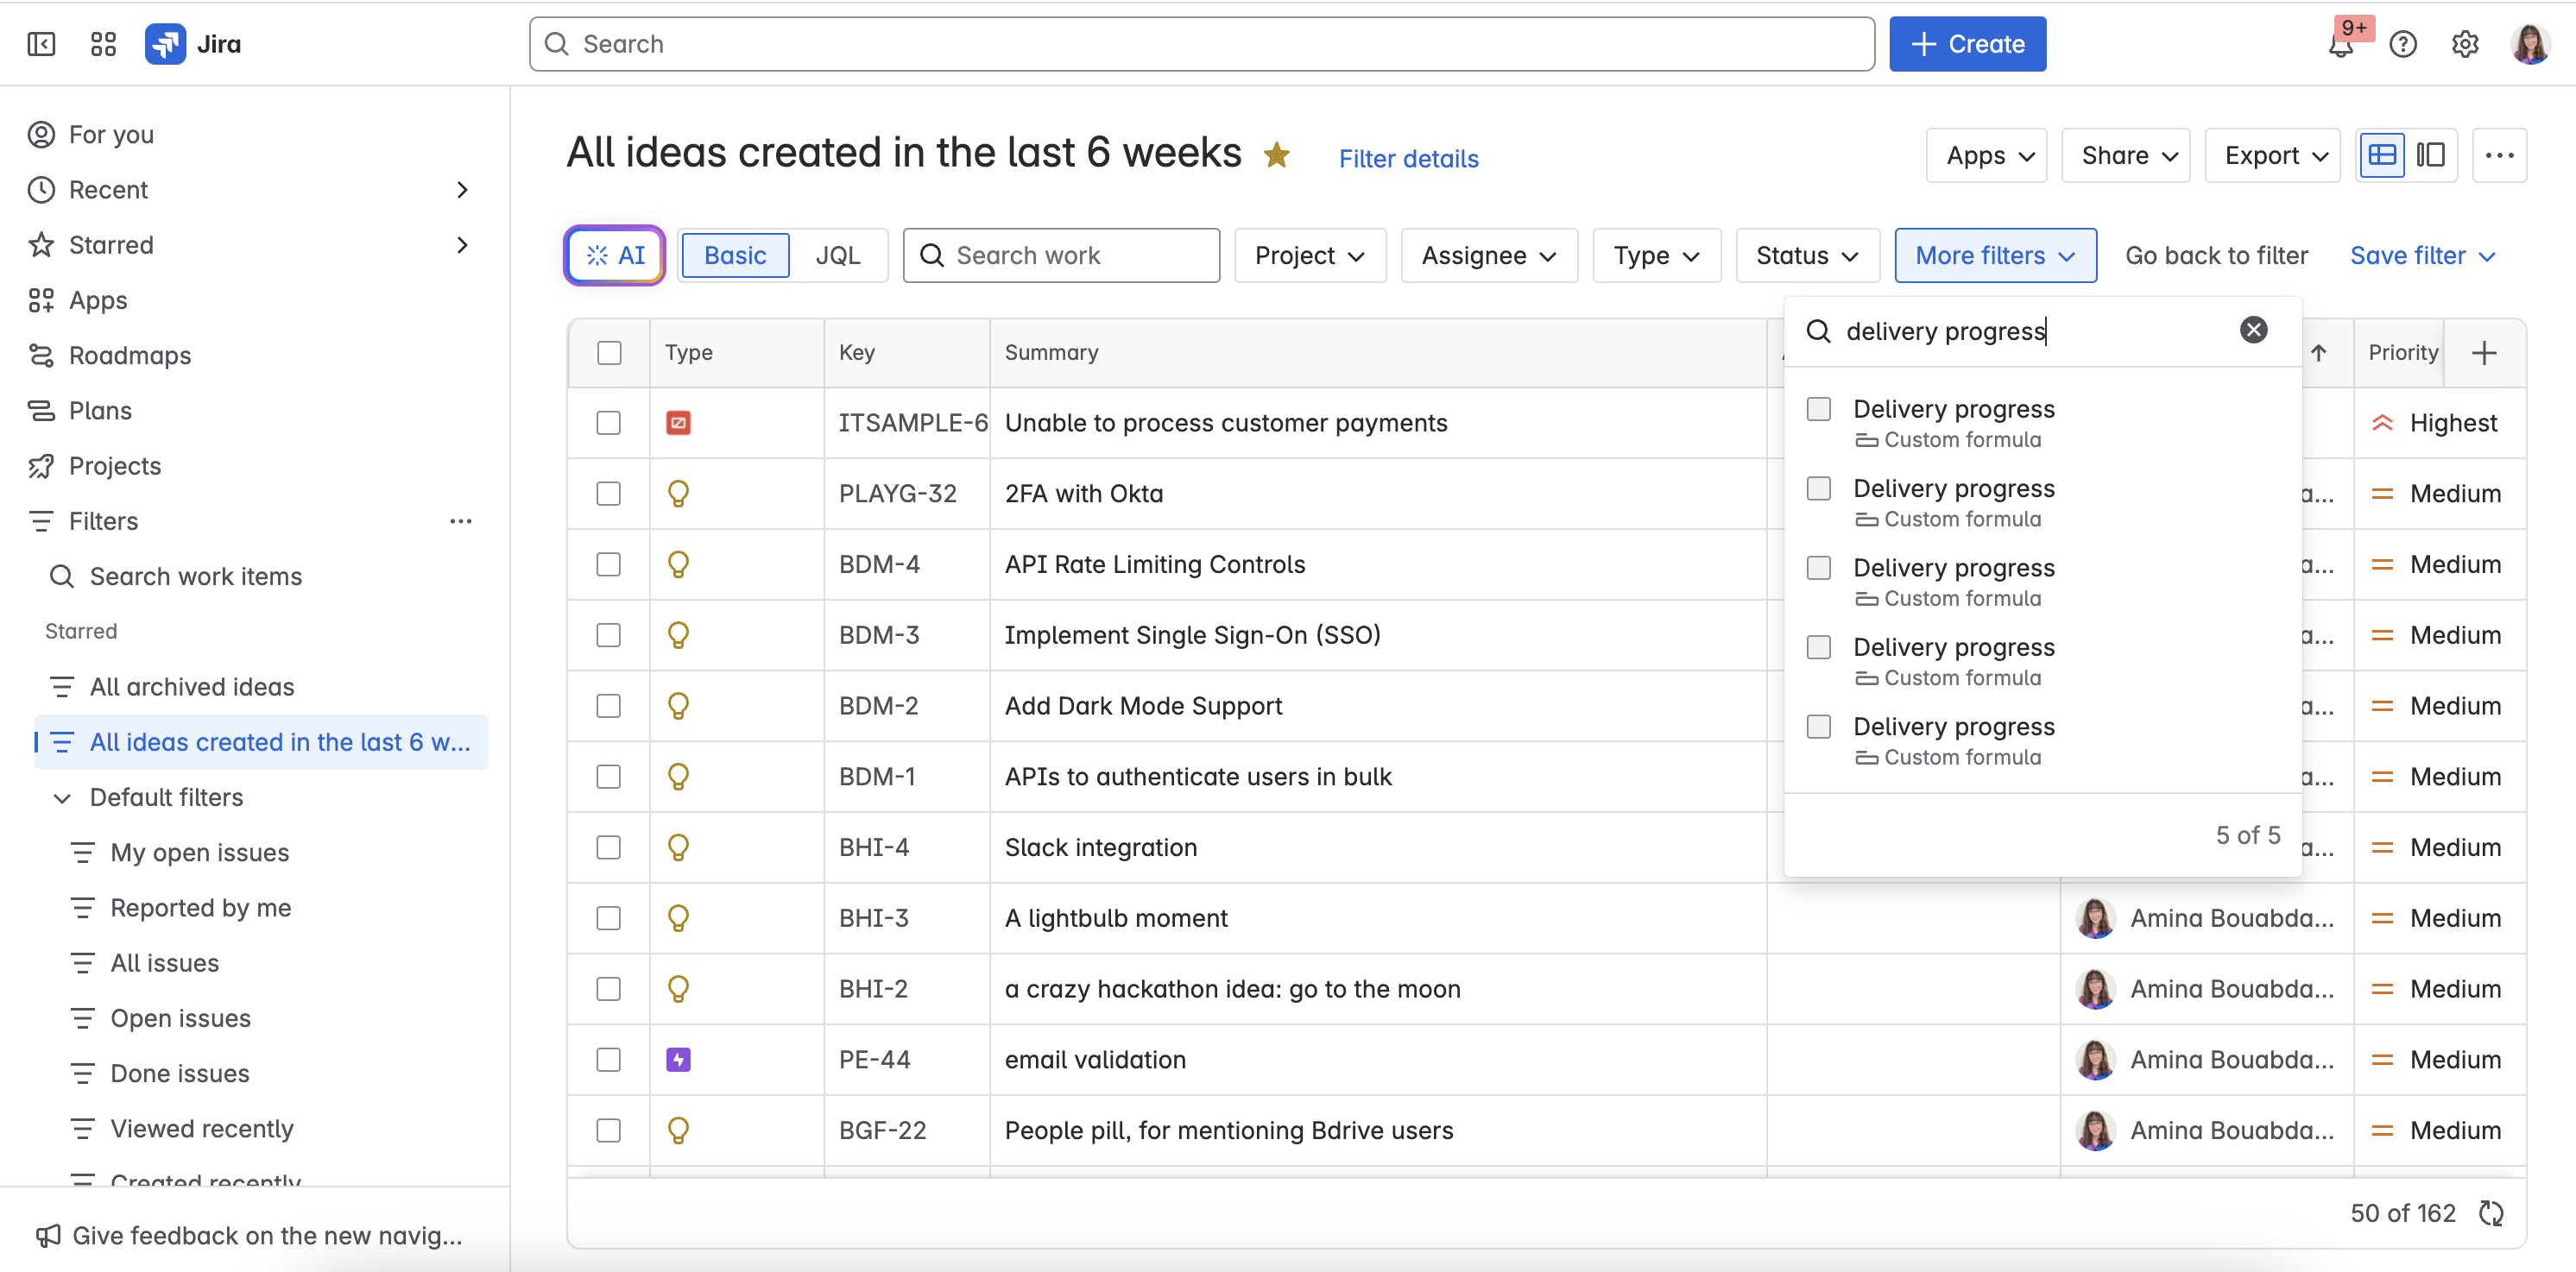Check the checkbox for ITSAMPLE-6

point(609,422)
